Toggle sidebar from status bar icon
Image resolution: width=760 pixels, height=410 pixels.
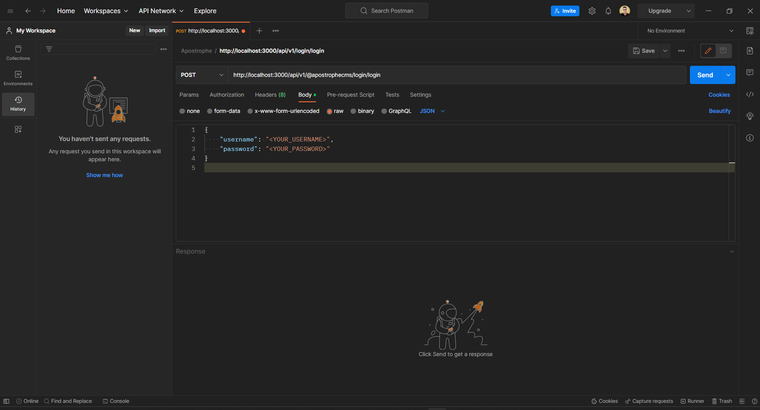[x=6, y=401]
